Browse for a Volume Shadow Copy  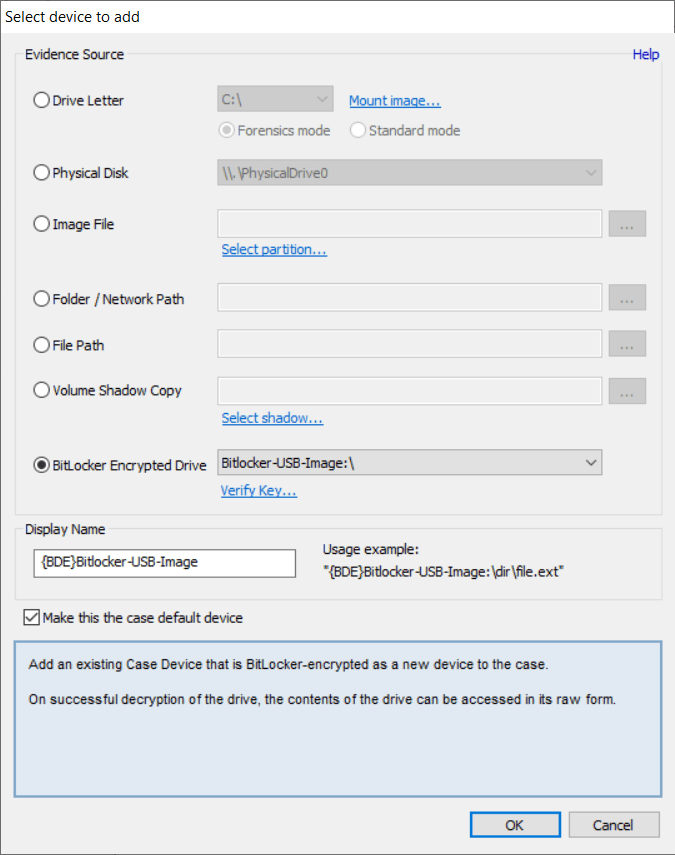(627, 391)
